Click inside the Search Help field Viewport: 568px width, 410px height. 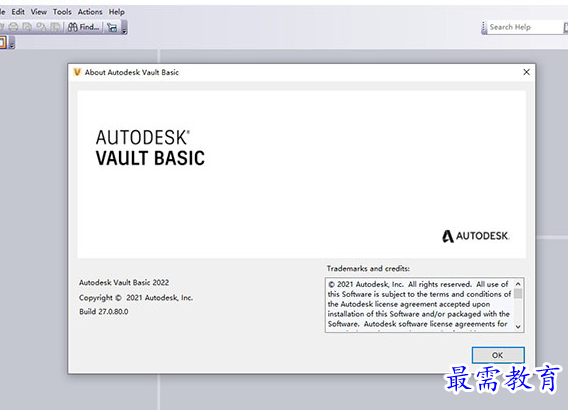[525, 27]
